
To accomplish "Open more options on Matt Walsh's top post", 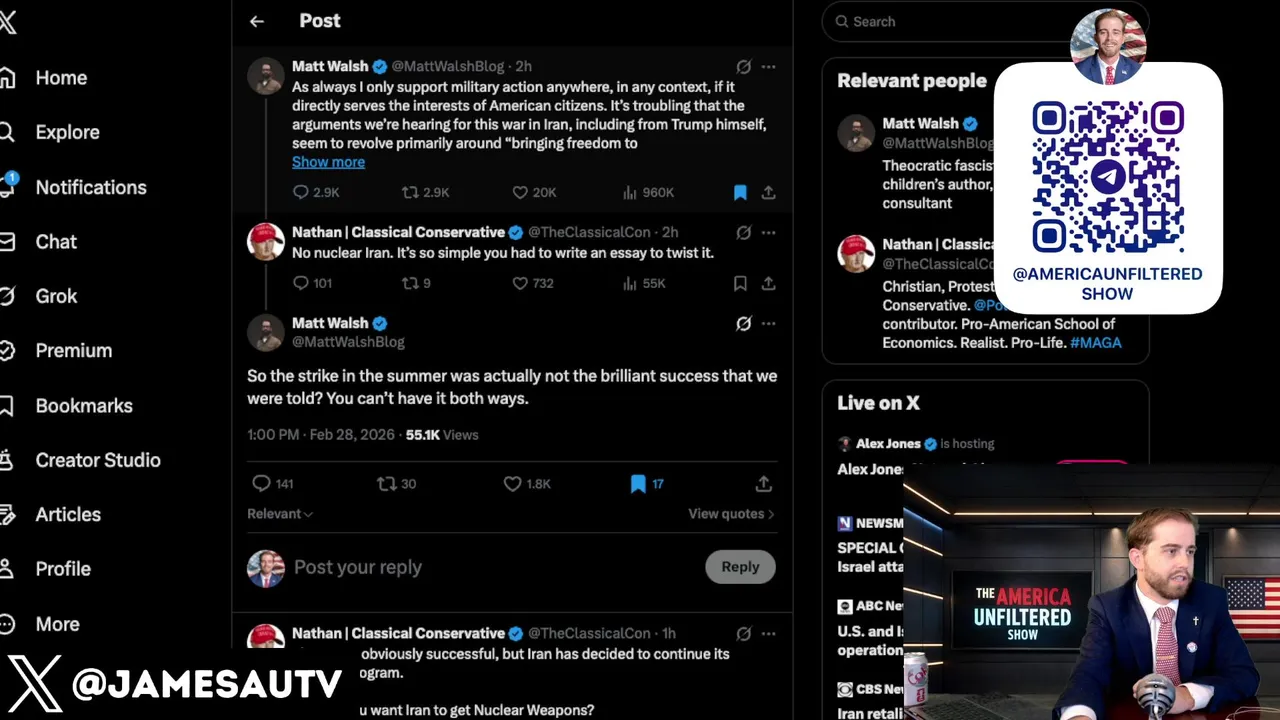I will pyautogui.click(x=768, y=66).
